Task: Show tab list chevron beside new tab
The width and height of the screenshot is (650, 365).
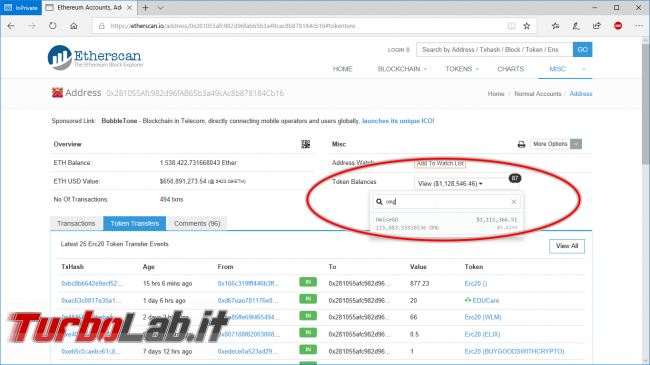Action: 160,7
